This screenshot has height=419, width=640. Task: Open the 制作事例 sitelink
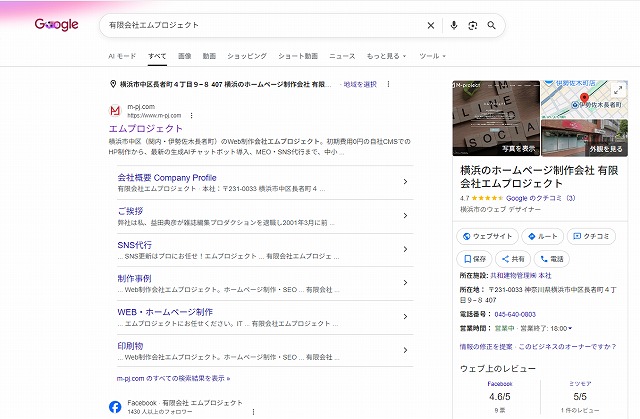point(134,278)
